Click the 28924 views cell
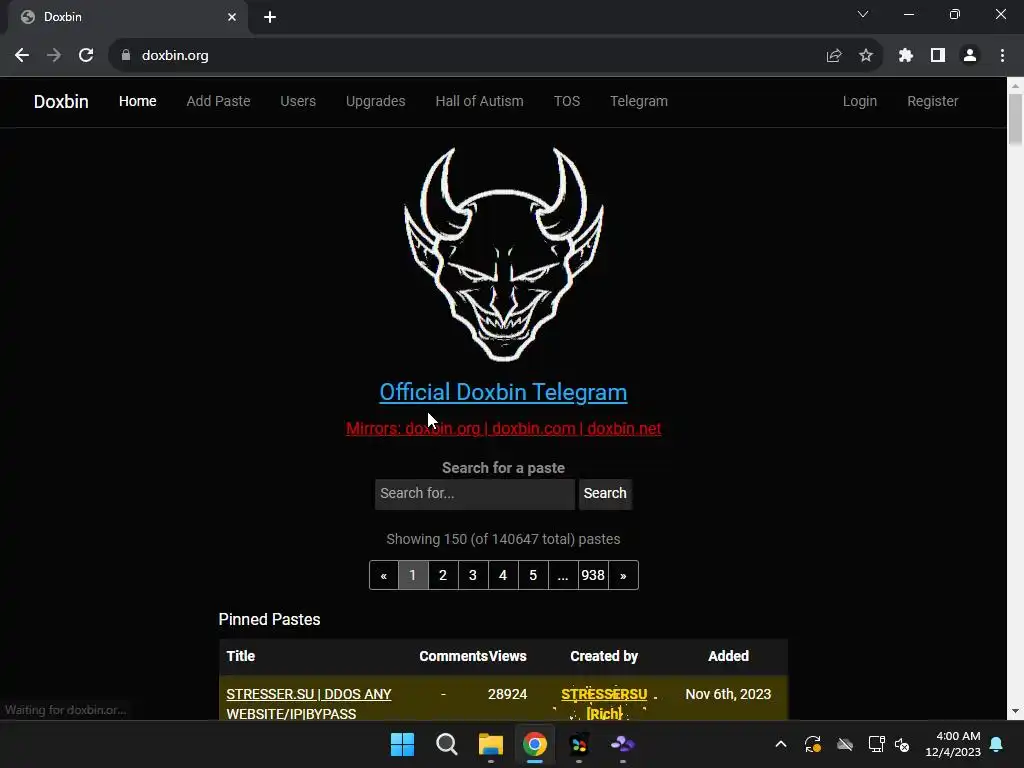1024x768 pixels. [x=507, y=694]
